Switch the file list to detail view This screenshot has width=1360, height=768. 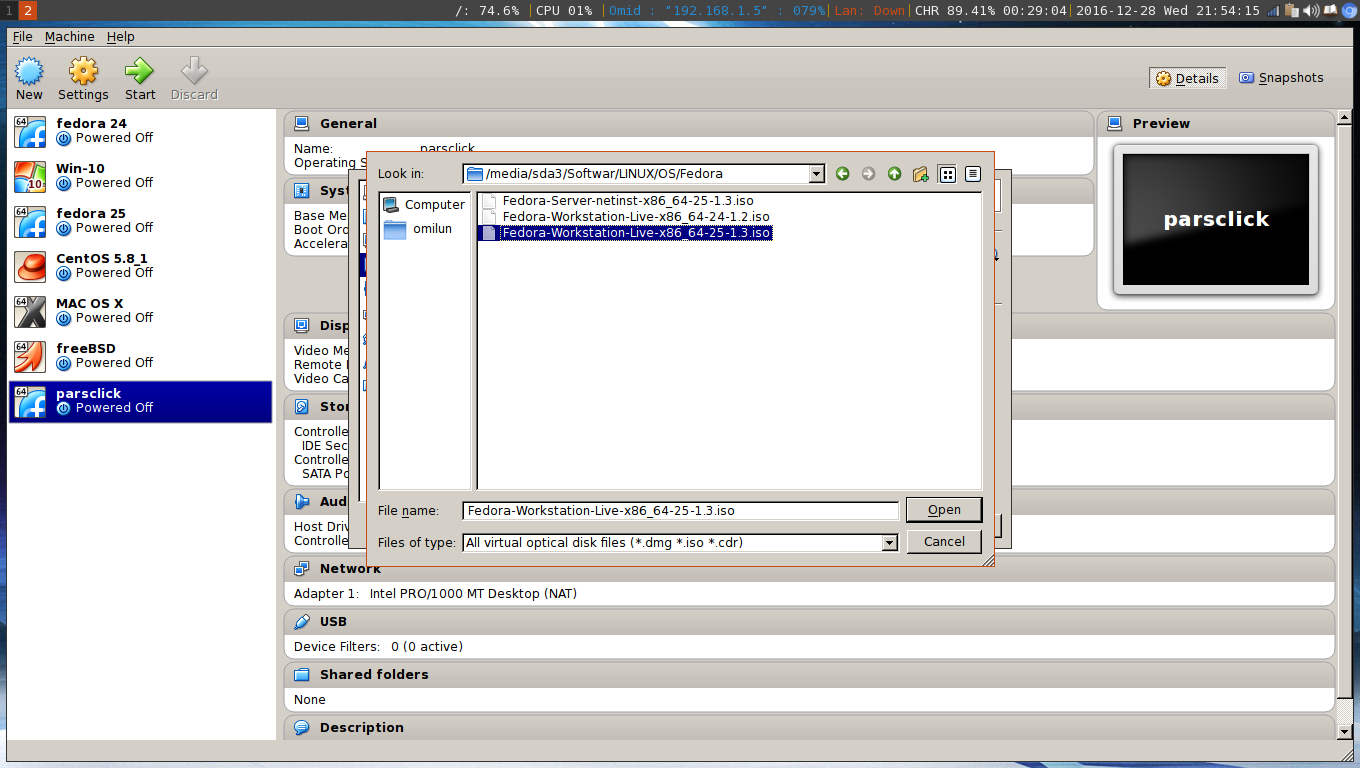(971, 173)
